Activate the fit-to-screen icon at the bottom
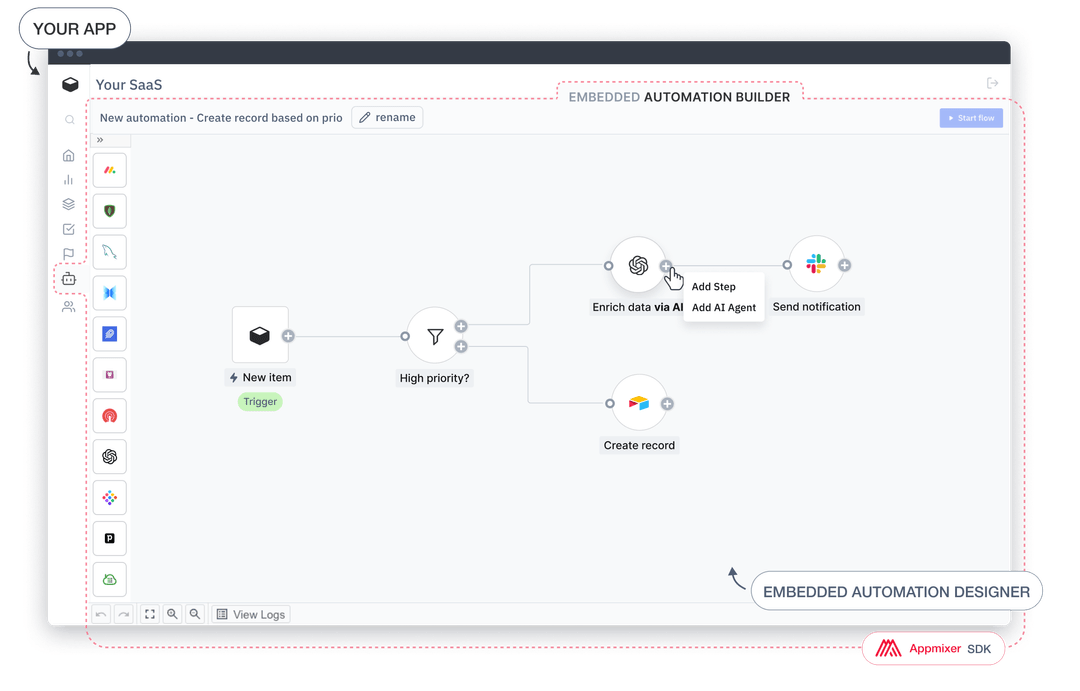Image resolution: width=1080 pixels, height=691 pixels. (152, 613)
